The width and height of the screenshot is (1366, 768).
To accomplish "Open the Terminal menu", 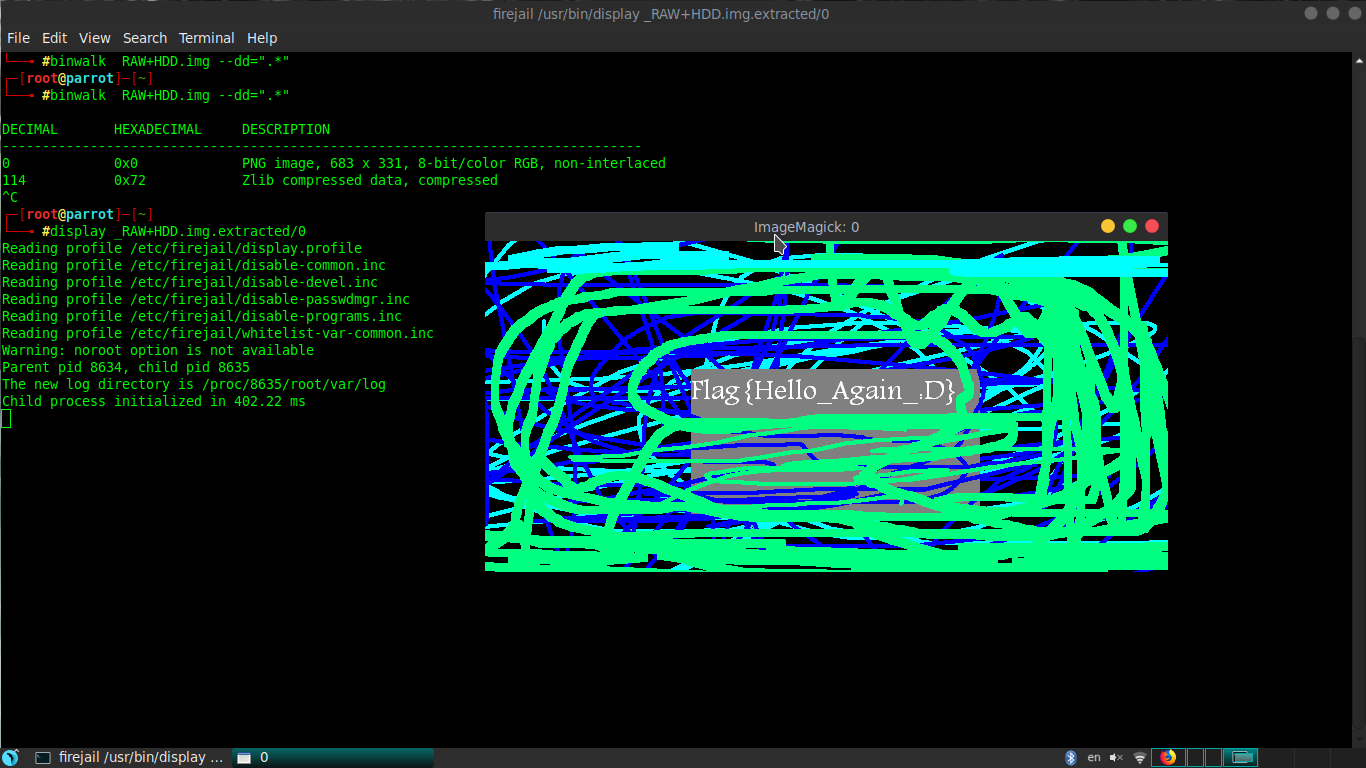I will [x=206, y=37].
